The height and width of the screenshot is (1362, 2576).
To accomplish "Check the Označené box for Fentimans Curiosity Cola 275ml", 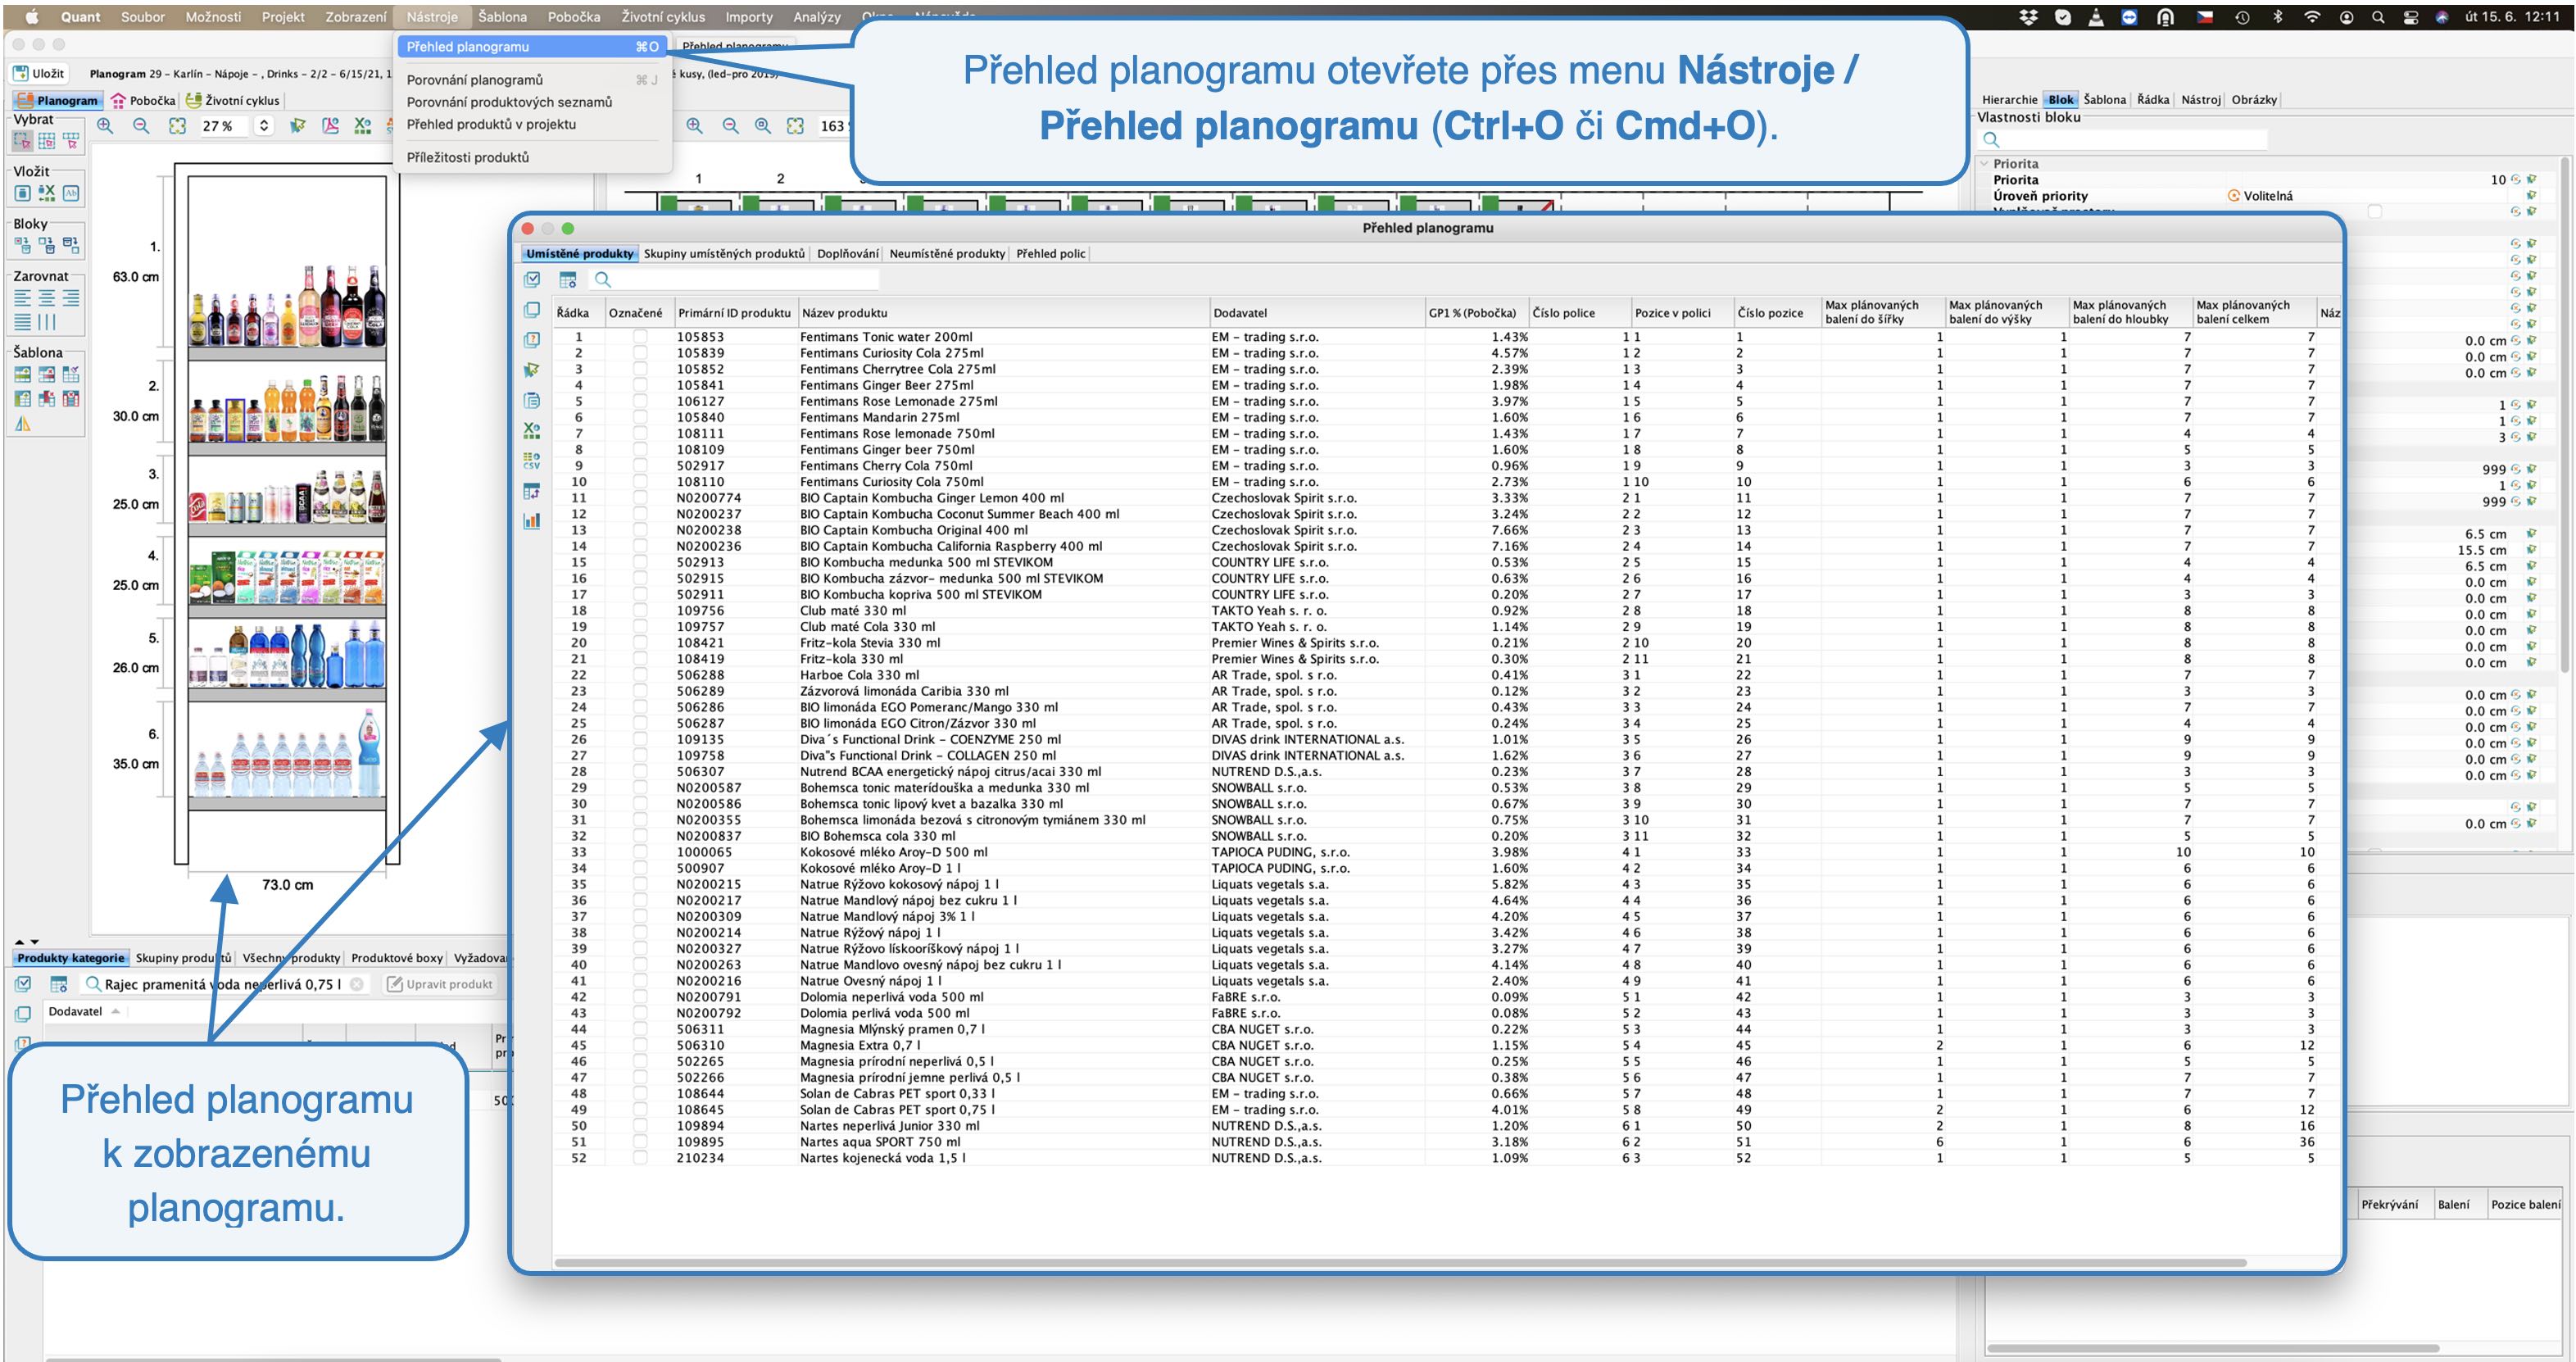I will (x=640, y=353).
